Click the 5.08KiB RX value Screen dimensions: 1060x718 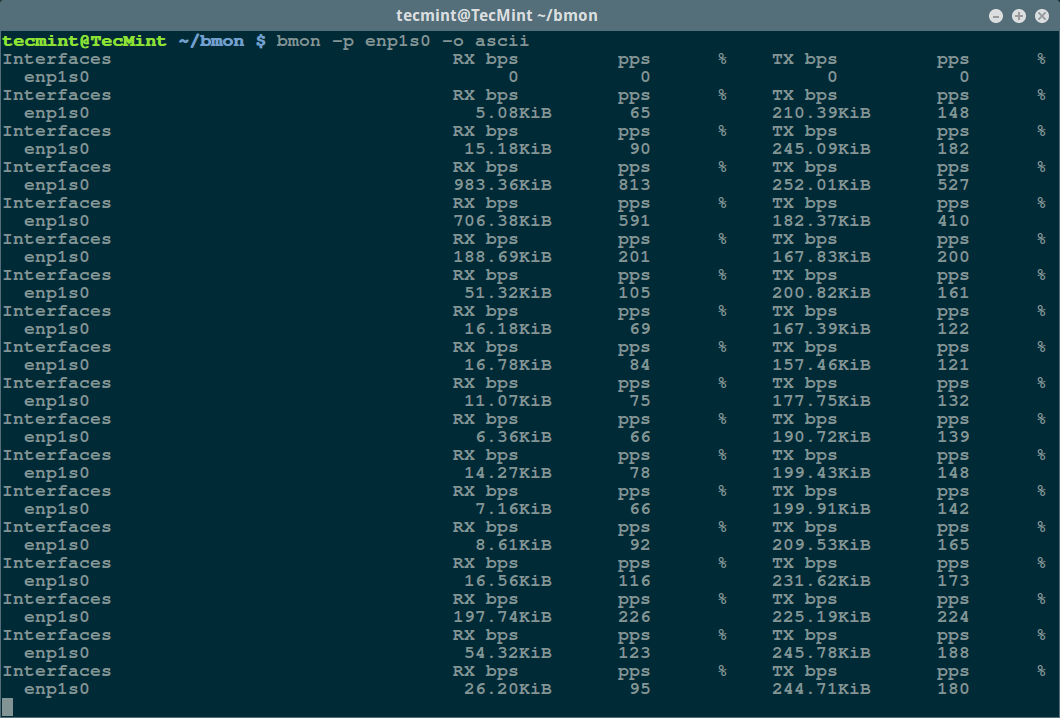pyautogui.click(x=516, y=113)
